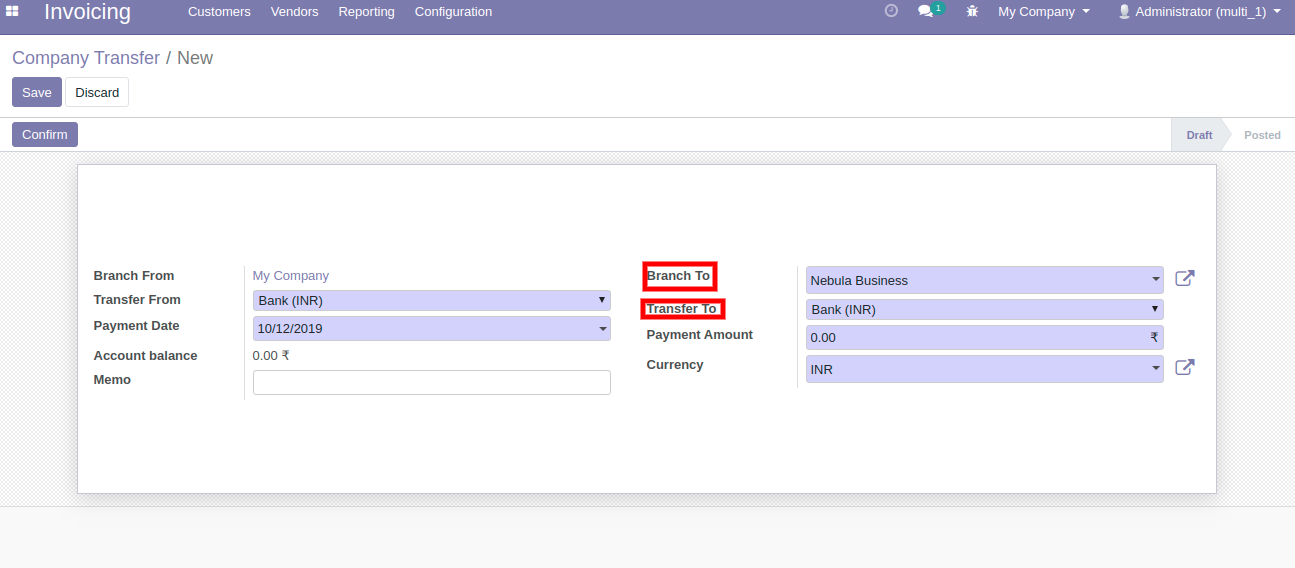Click the developer tools bug icon
The image size is (1295, 568).
(972, 12)
